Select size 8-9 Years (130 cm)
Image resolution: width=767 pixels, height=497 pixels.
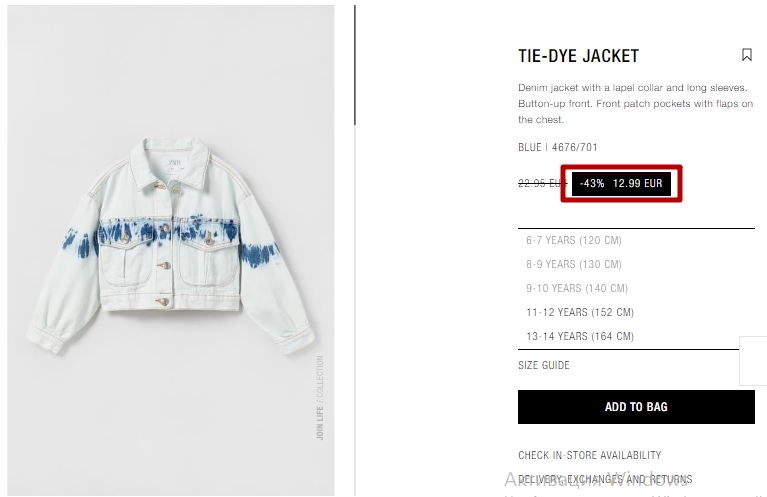coord(574,264)
